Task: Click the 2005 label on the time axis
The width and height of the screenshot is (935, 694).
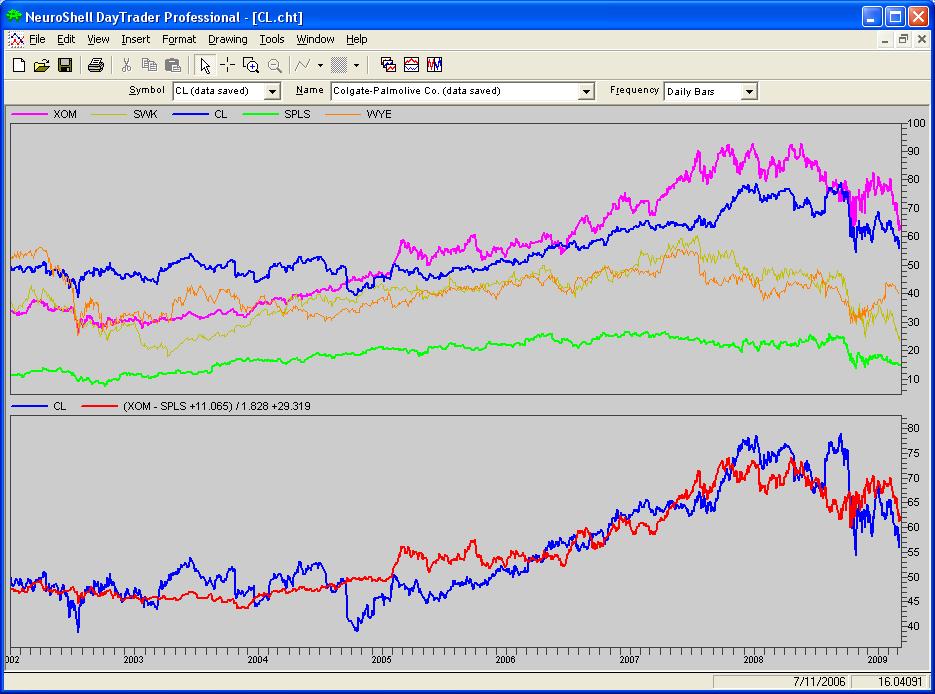Action: pos(382,659)
